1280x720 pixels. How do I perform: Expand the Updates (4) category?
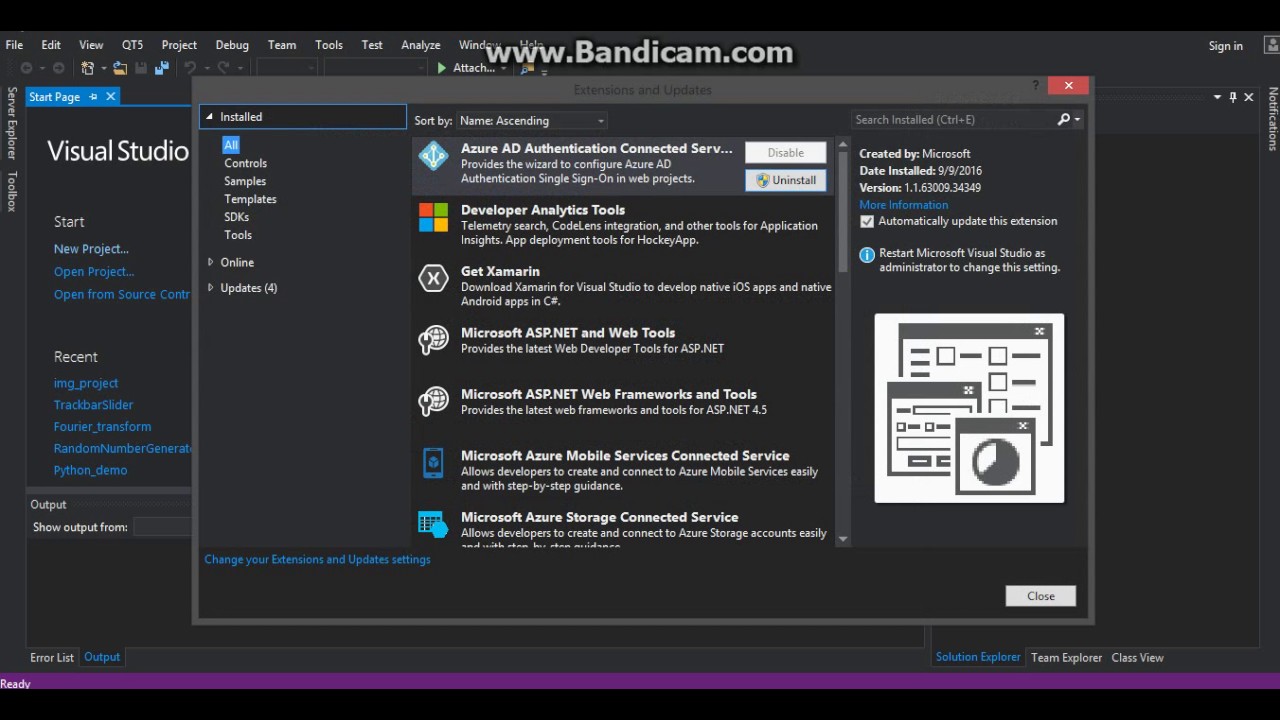[x=210, y=288]
